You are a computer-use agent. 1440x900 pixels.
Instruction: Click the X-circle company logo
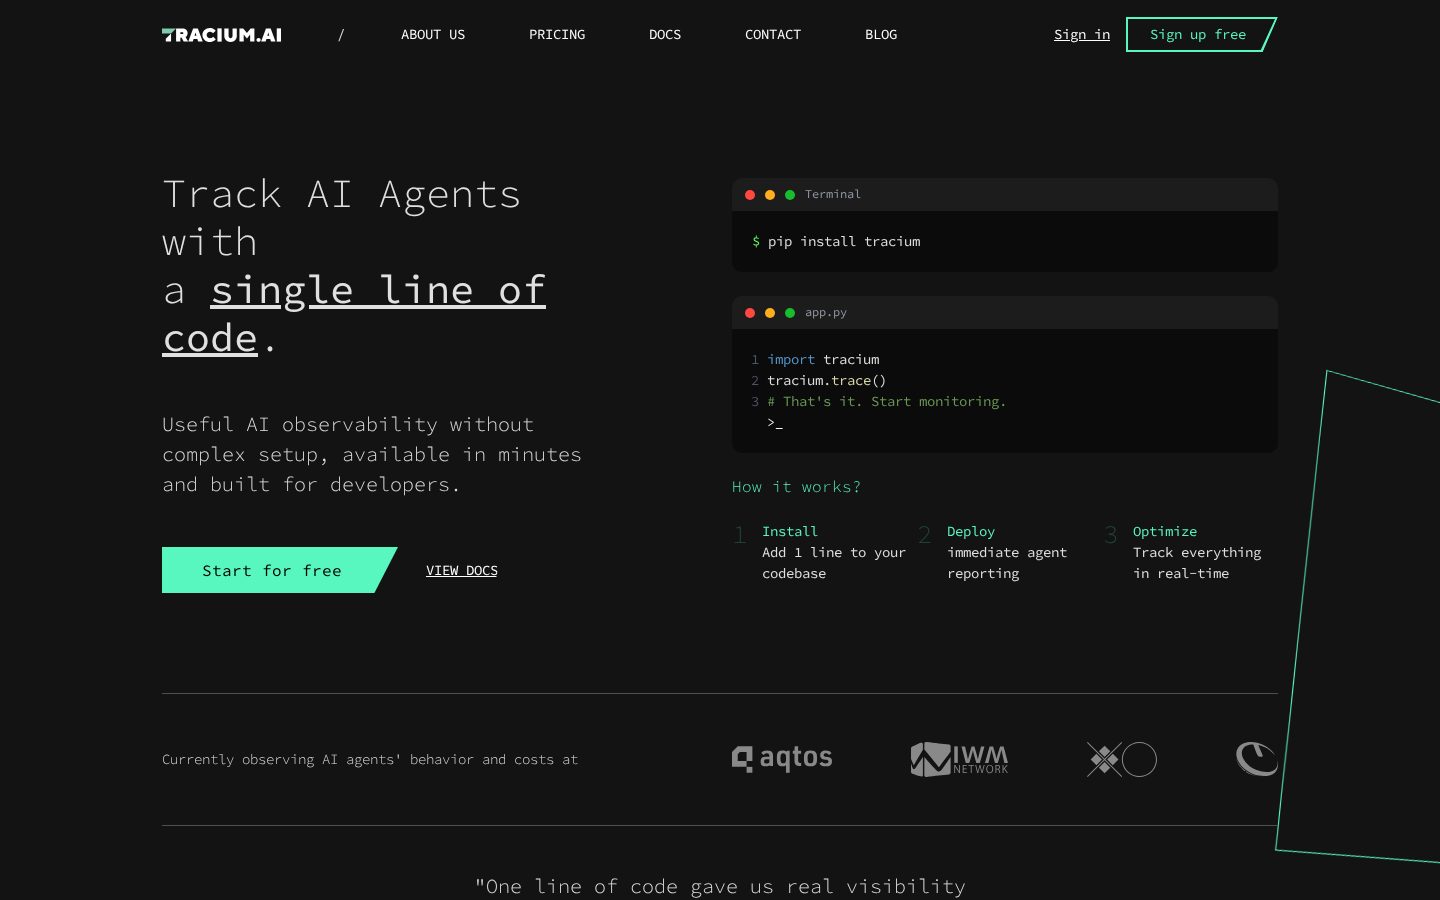pyautogui.click(x=1122, y=759)
